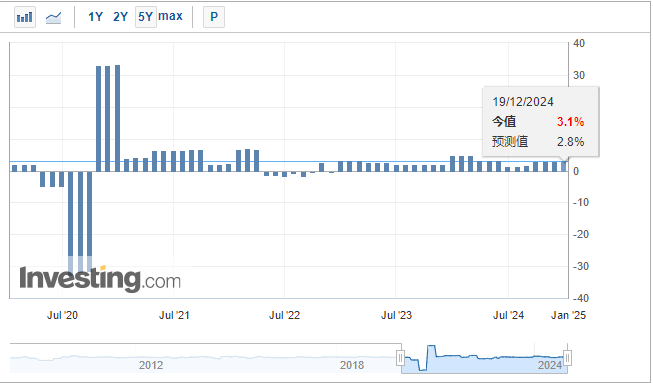This screenshot has width=653, height=383.
Task: Switch to bar chart view icon
Action: tap(25, 17)
